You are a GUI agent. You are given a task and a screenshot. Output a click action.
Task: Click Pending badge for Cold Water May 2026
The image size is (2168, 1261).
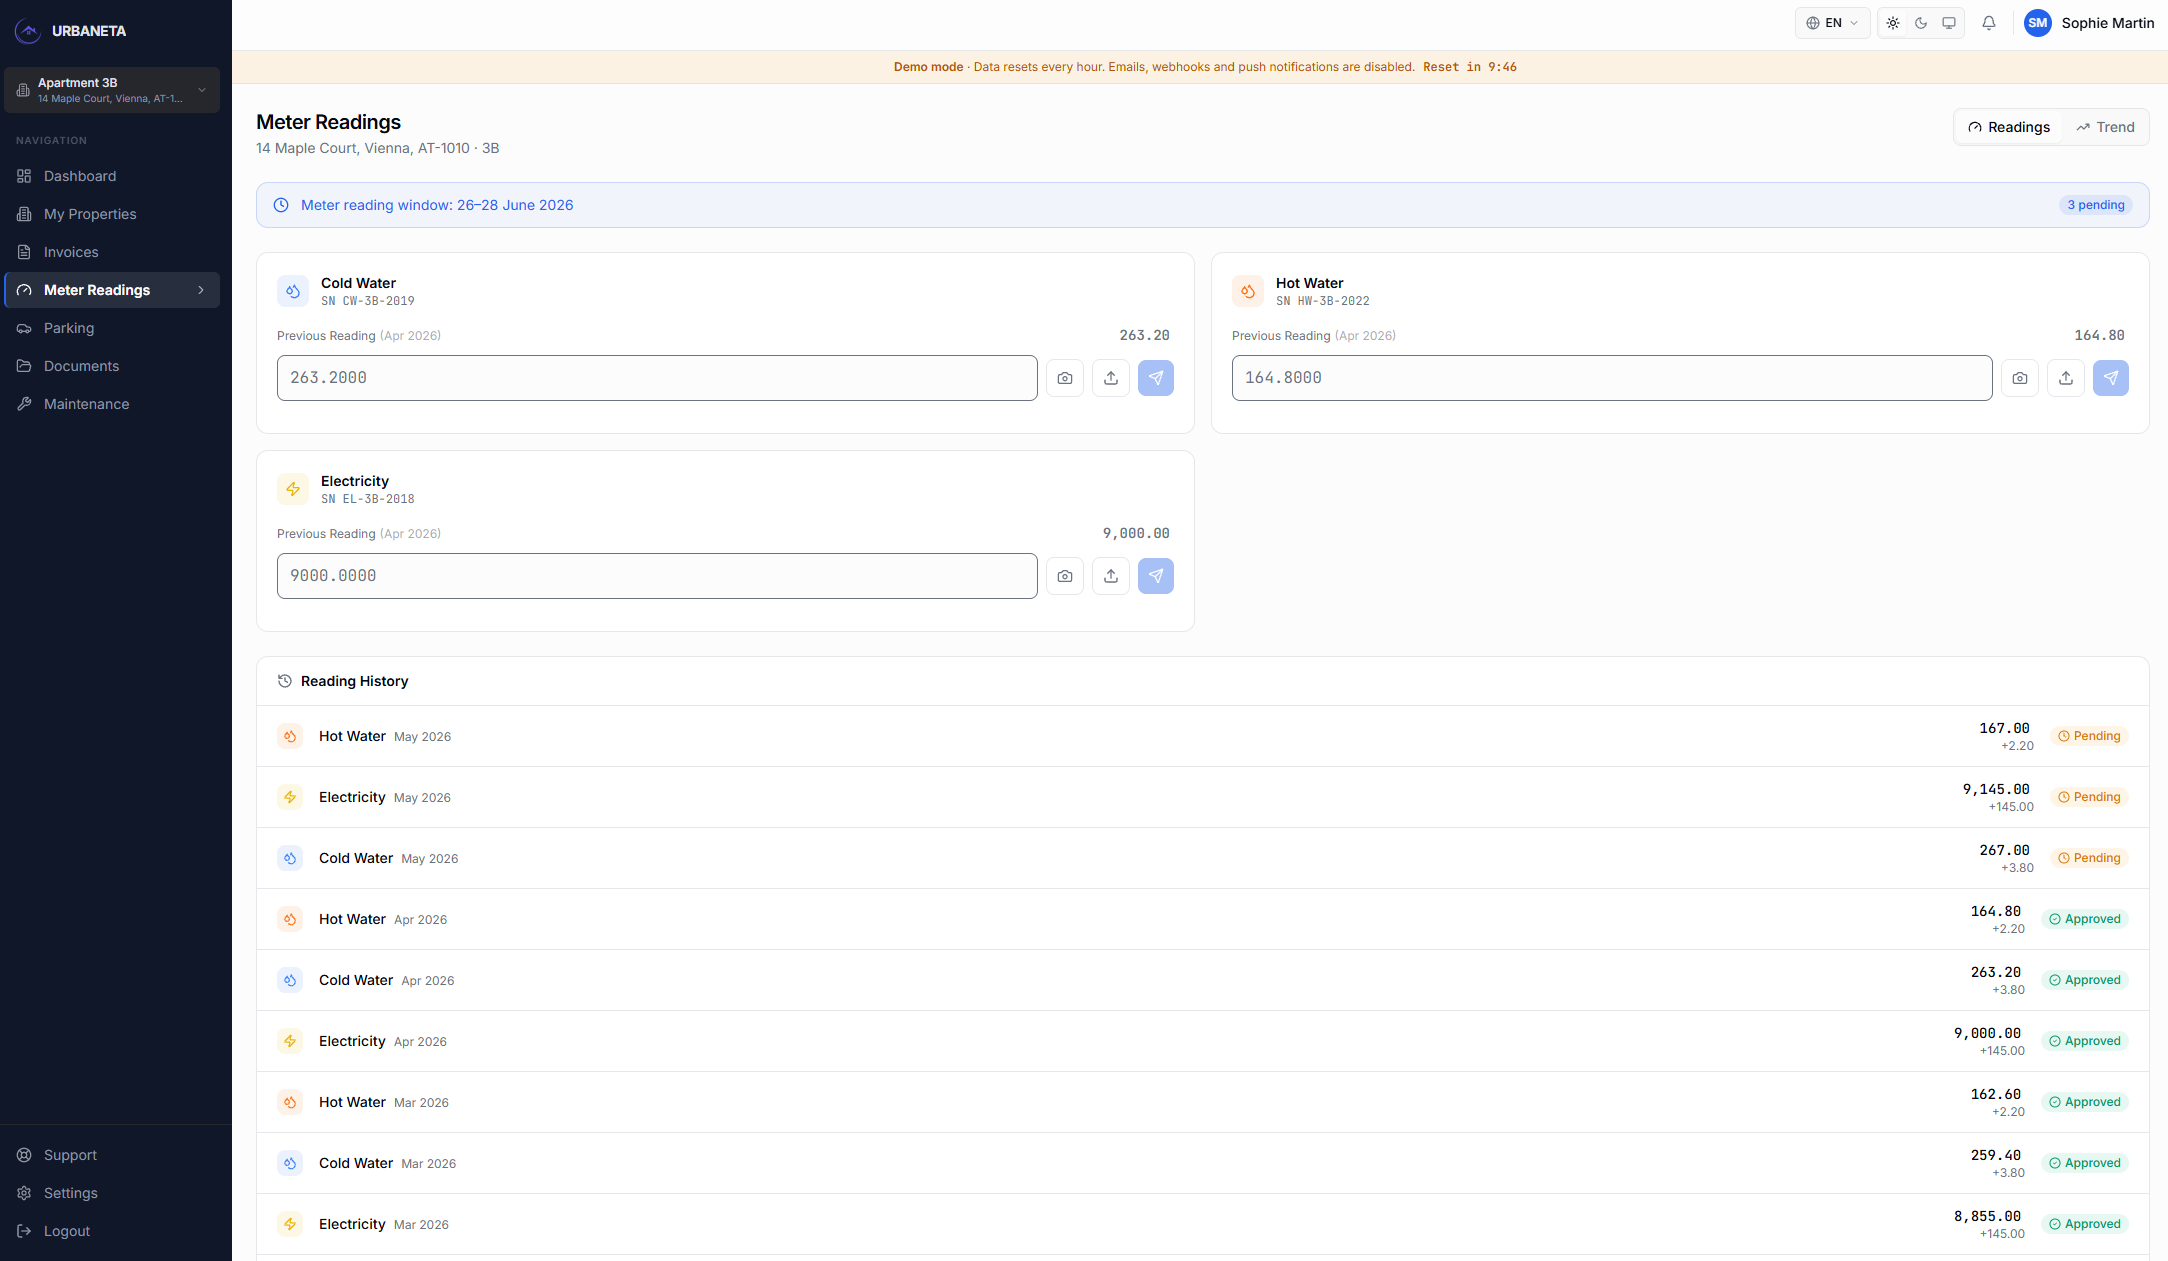pos(2089,858)
